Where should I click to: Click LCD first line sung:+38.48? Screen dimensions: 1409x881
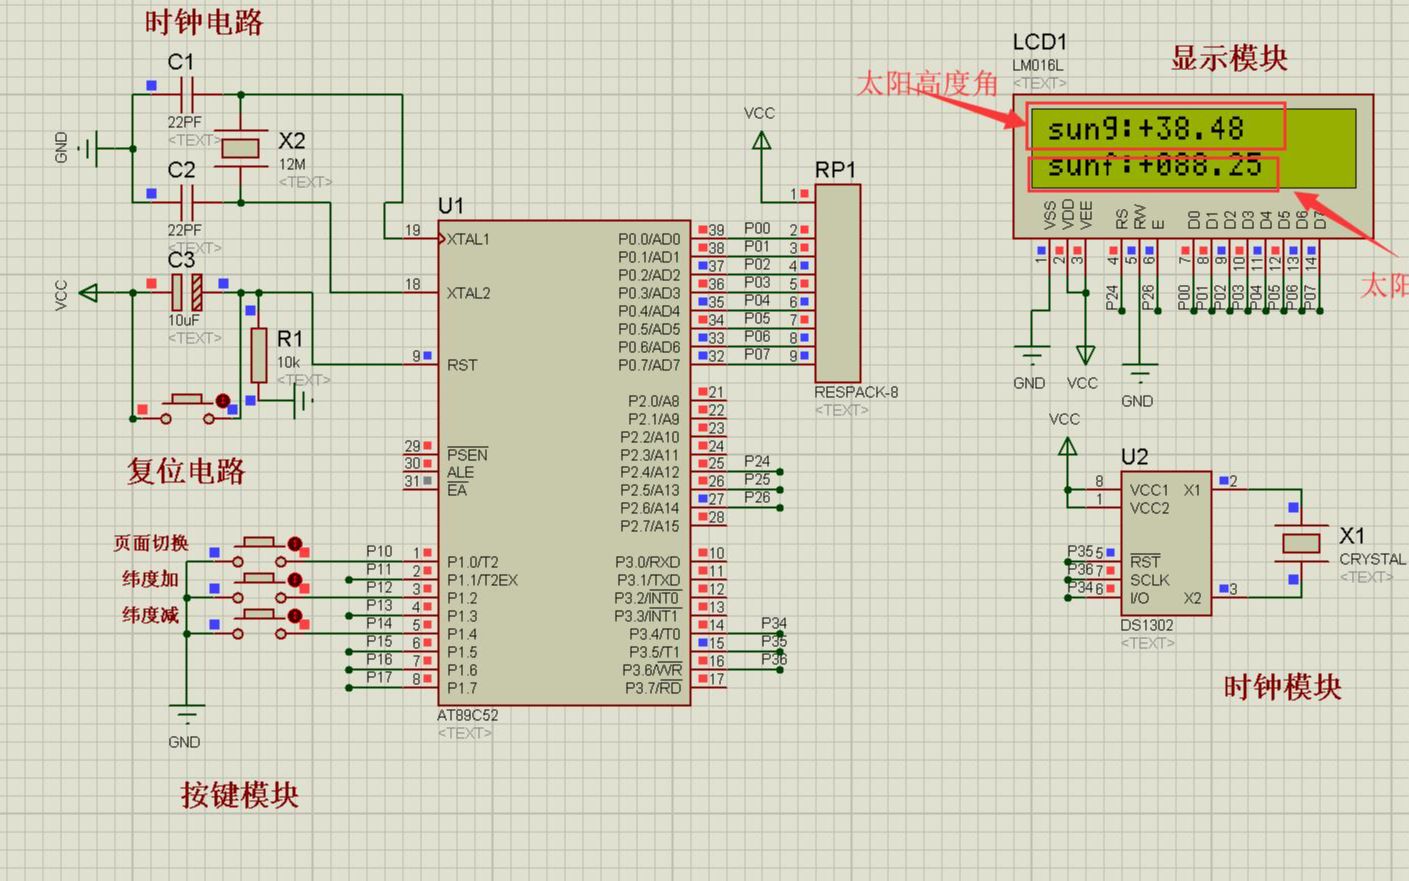[1146, 129]
